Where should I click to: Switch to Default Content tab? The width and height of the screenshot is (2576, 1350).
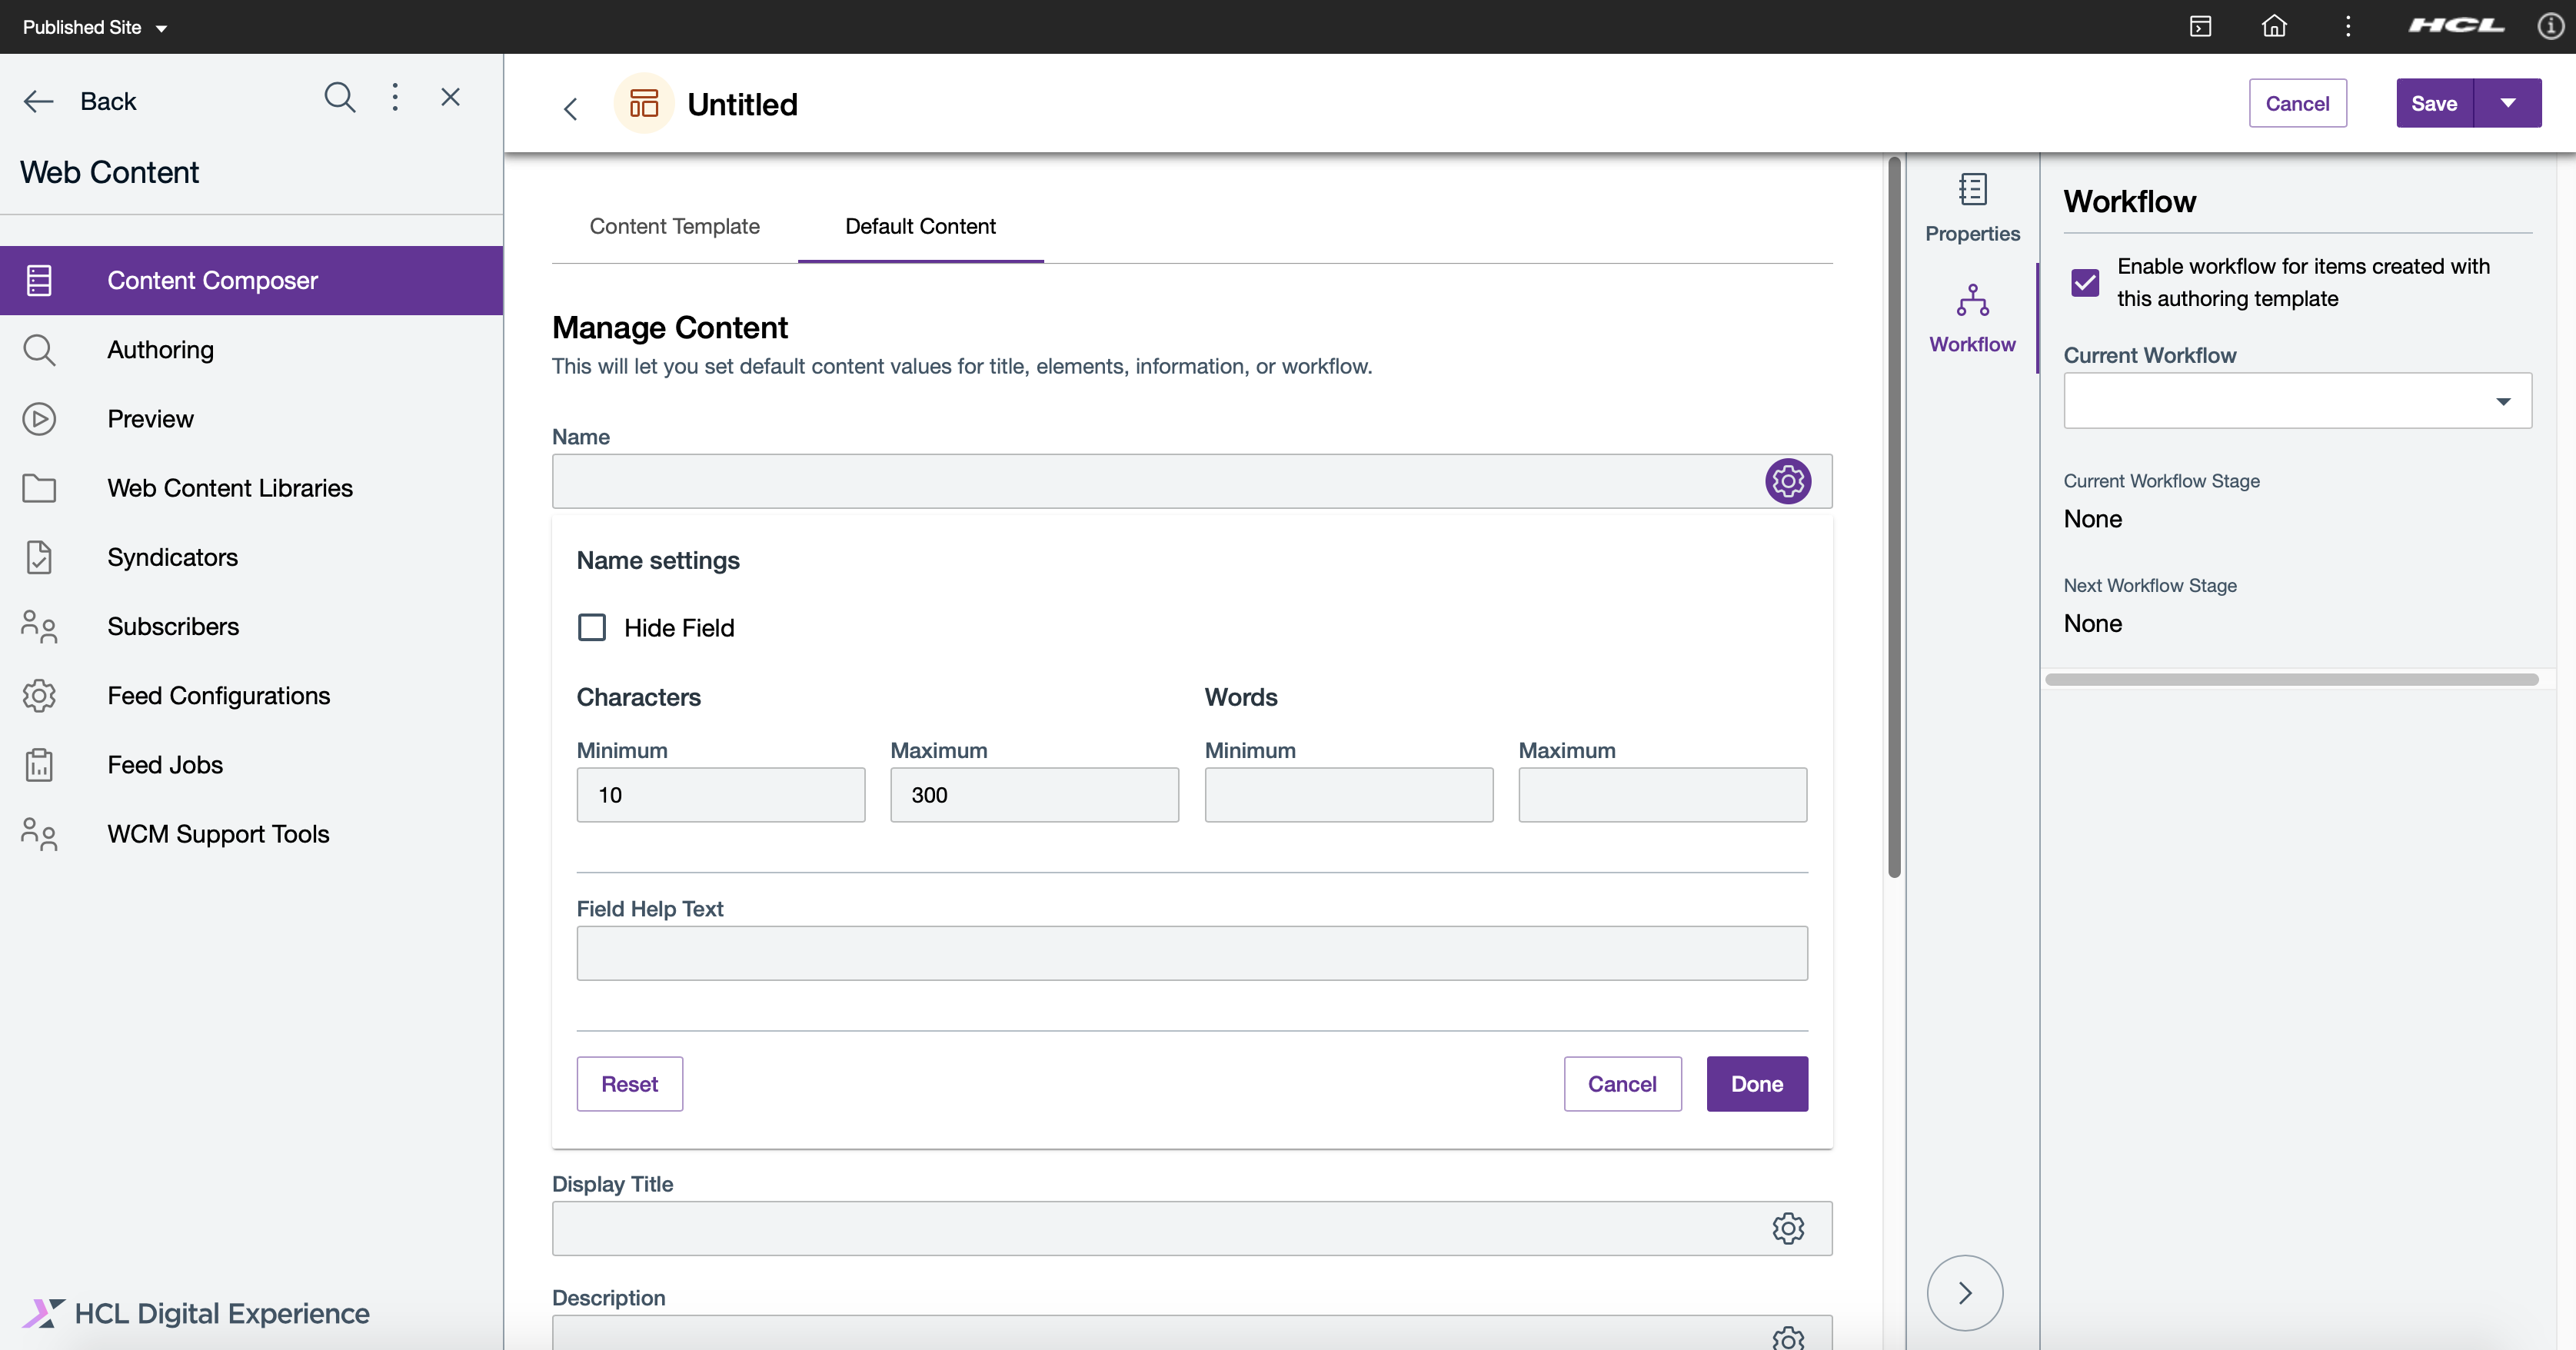coord(920,226)
